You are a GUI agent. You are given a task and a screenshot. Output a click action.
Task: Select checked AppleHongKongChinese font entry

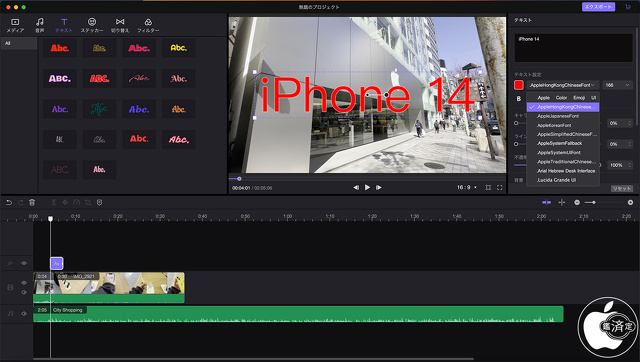point(563,107)
